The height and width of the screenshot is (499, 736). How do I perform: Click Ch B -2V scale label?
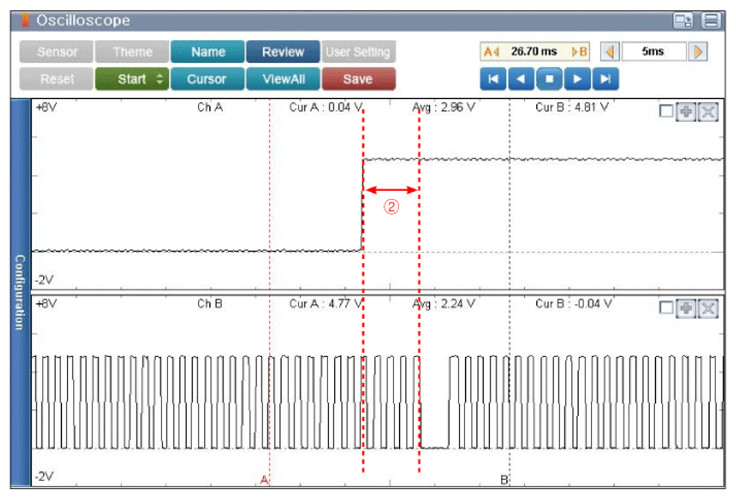[45, 476]
